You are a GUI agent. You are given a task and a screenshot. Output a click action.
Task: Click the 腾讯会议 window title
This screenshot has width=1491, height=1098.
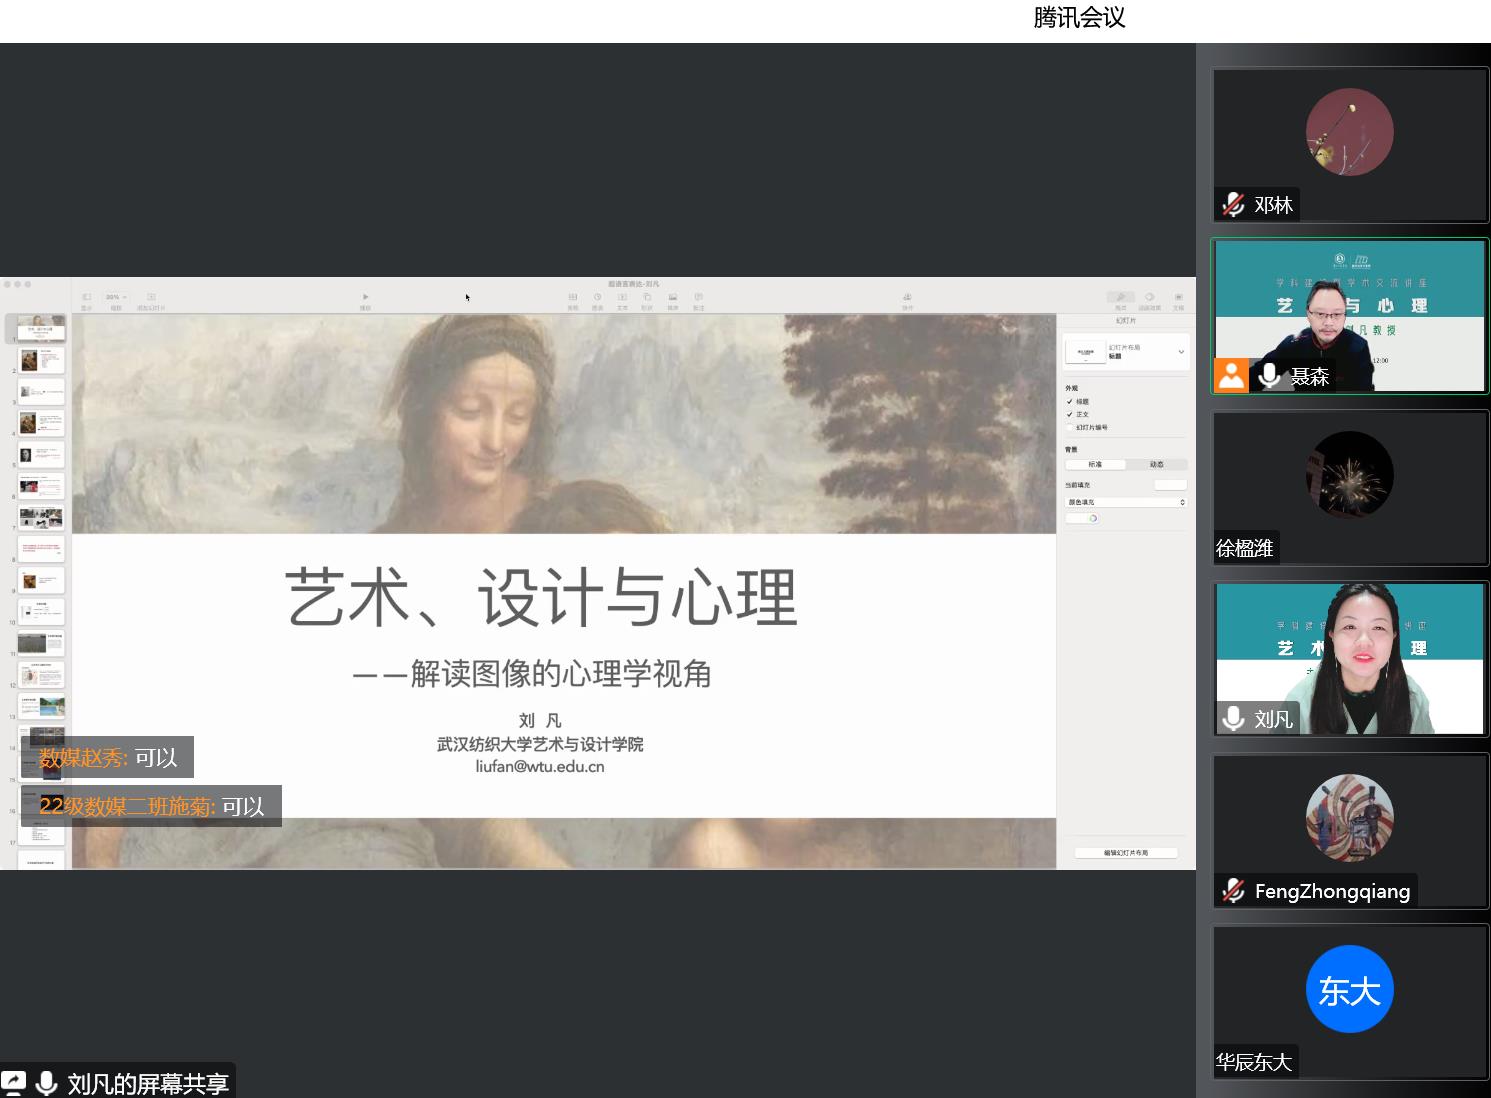(1080, 18)
